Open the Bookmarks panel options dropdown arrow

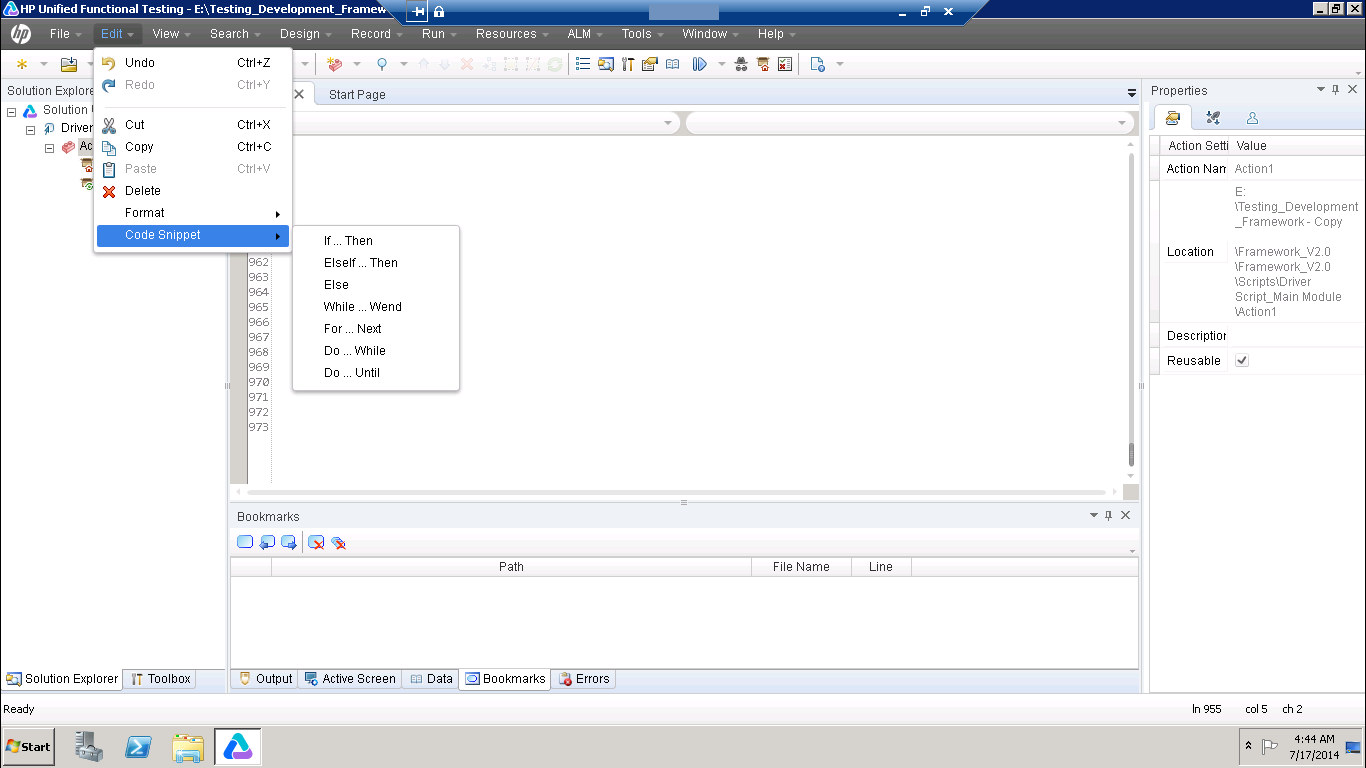1093,515
